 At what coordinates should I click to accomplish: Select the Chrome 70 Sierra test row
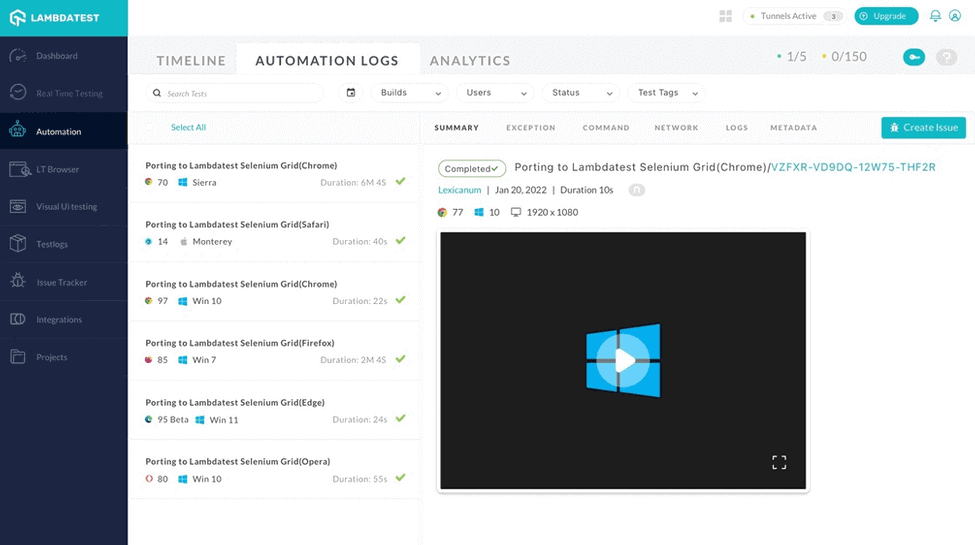point(274,174)
